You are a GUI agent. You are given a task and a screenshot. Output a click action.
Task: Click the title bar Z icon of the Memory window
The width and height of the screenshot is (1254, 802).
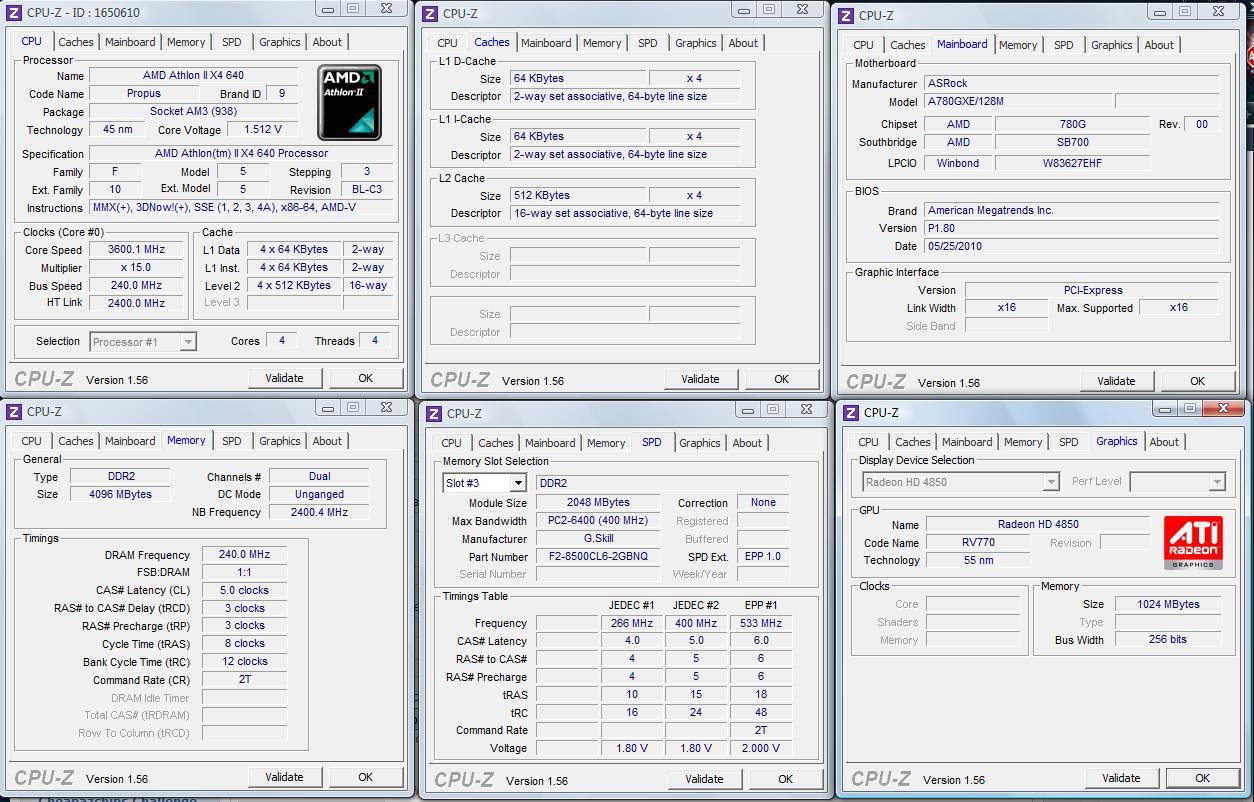pyautogui.click(x=14, y=411)
